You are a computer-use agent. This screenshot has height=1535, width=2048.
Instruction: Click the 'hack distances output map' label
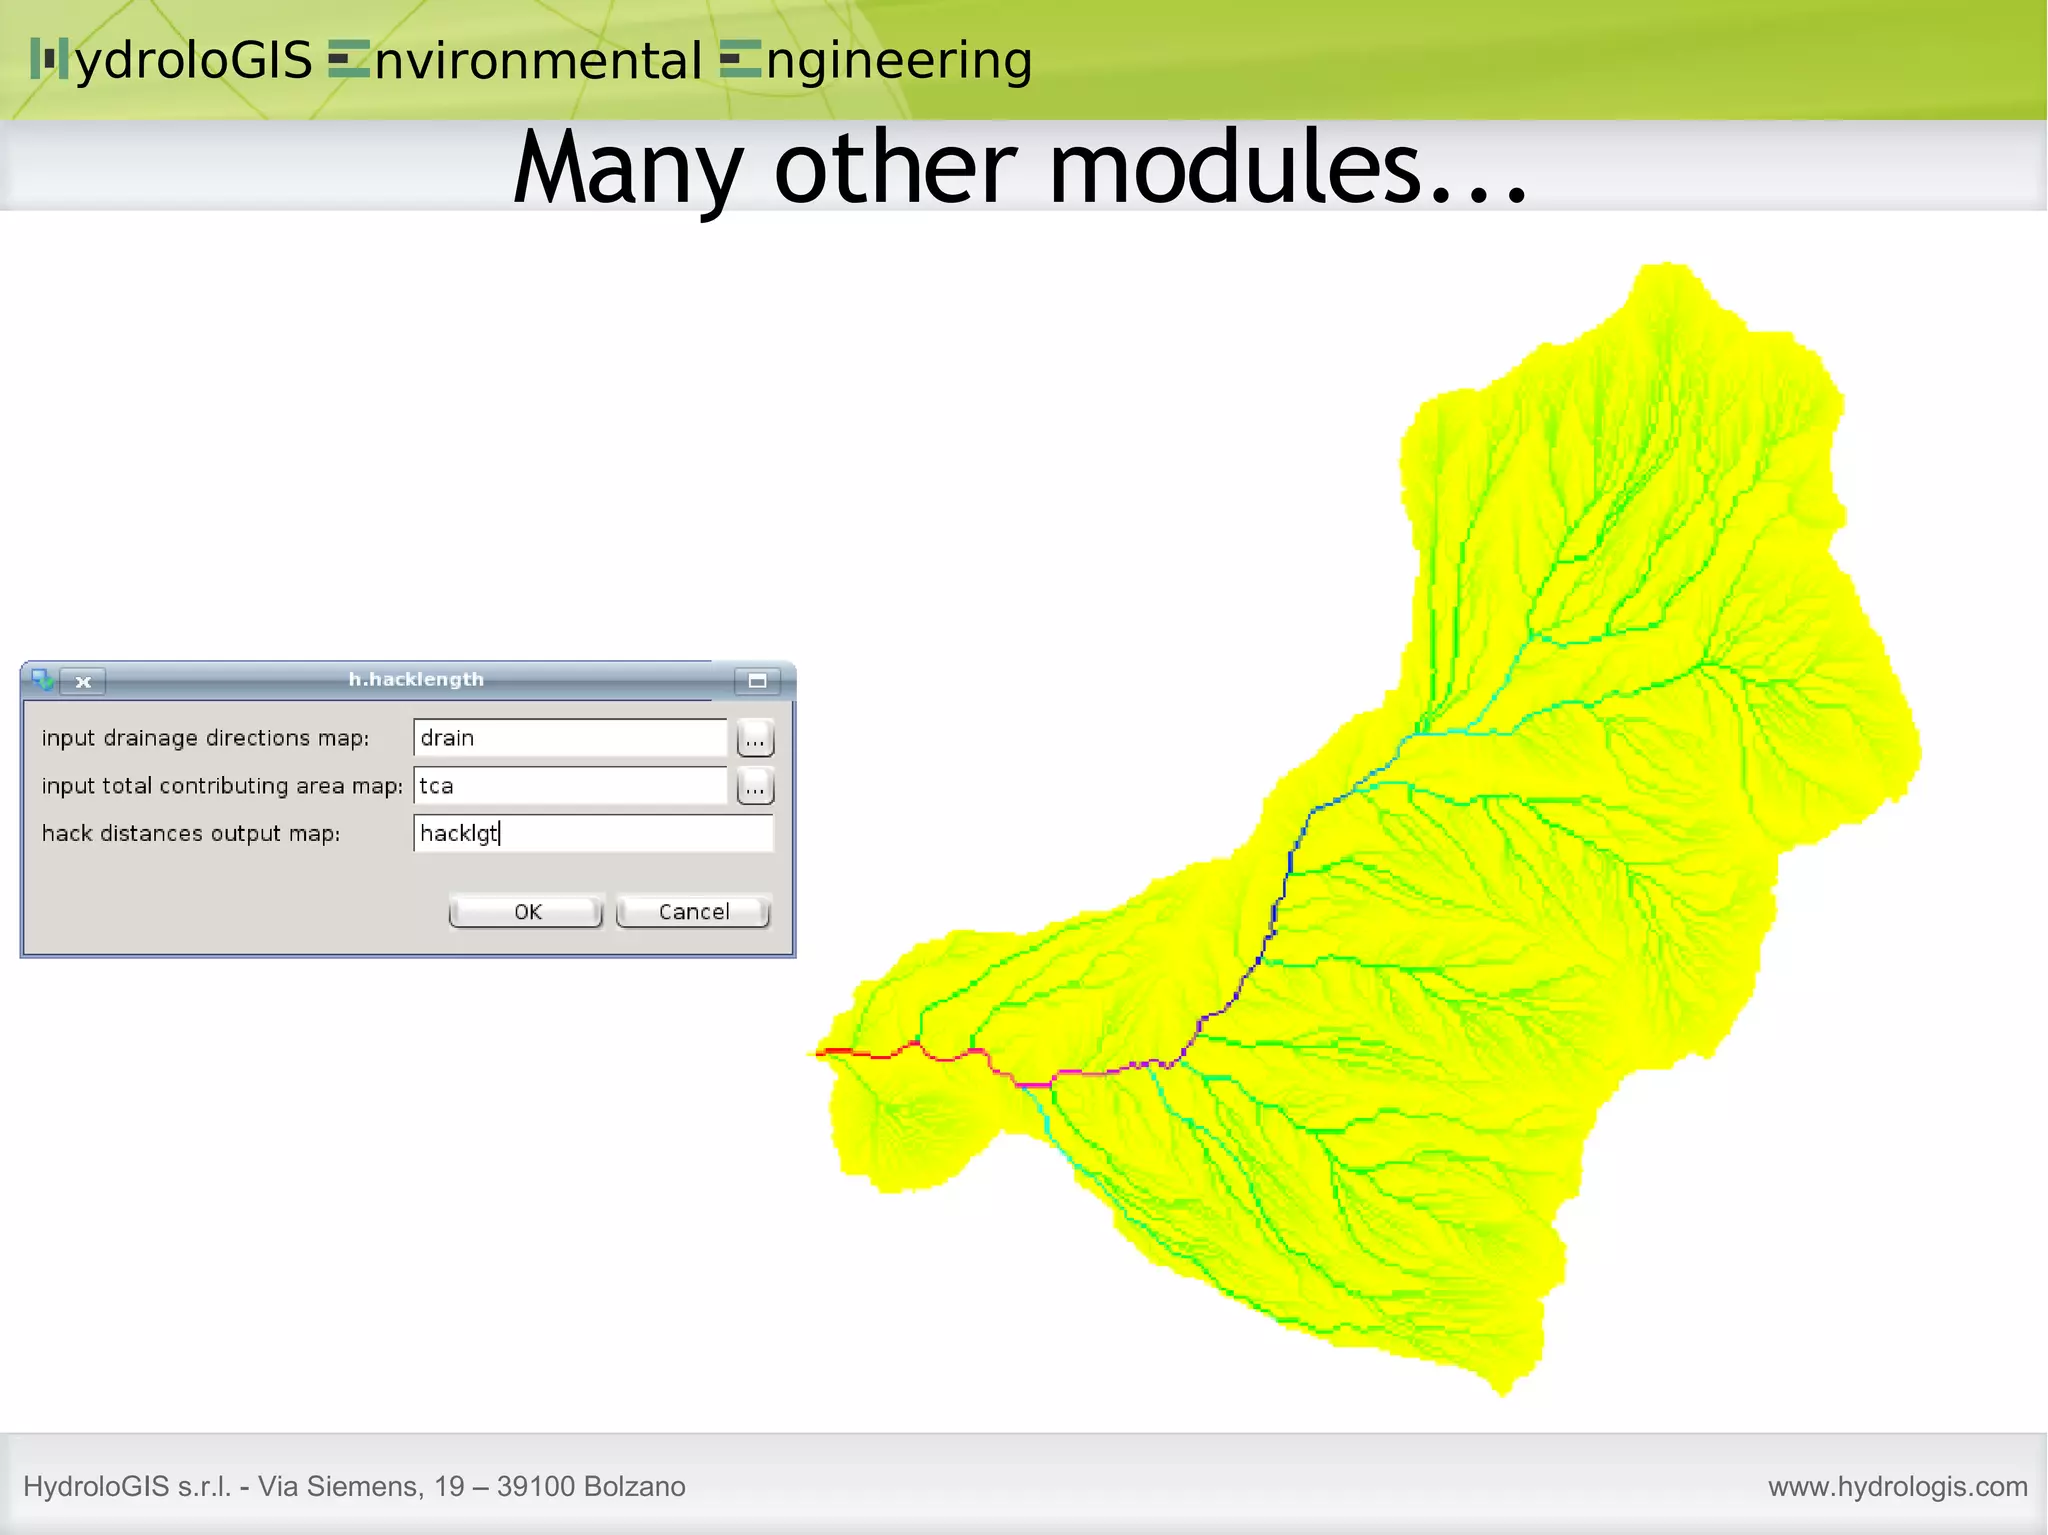(x=191, y=834)
